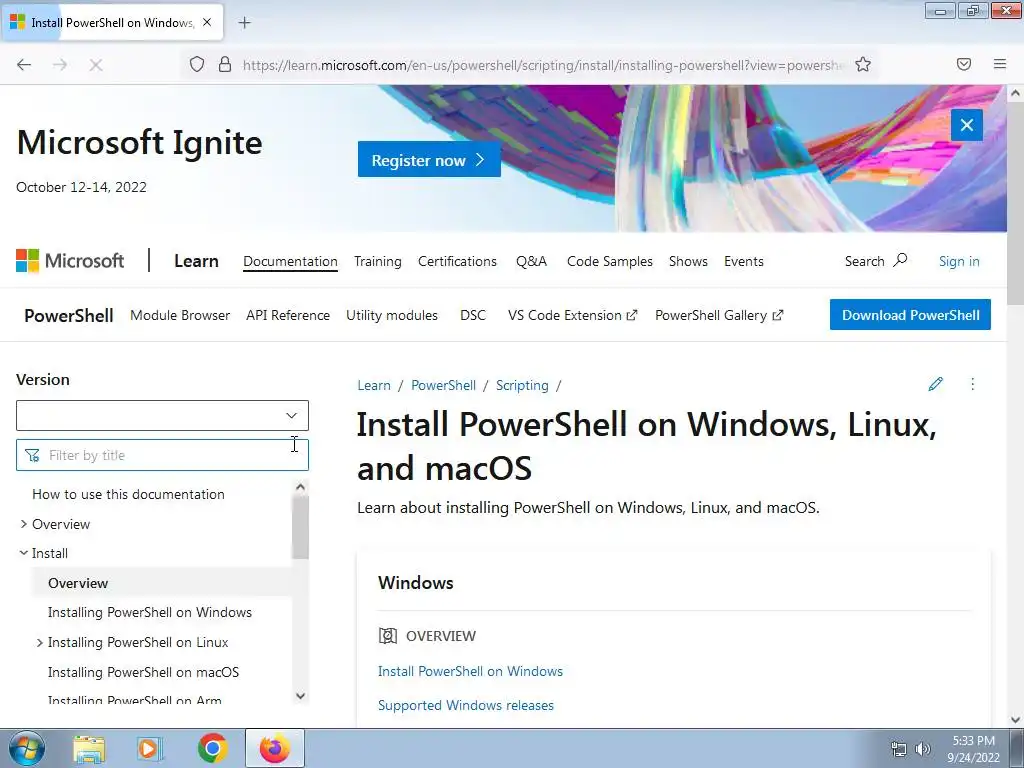Go to the PowerShell product heading link
The width and height of the screenshot is (1024, 768).
[69, 315]
